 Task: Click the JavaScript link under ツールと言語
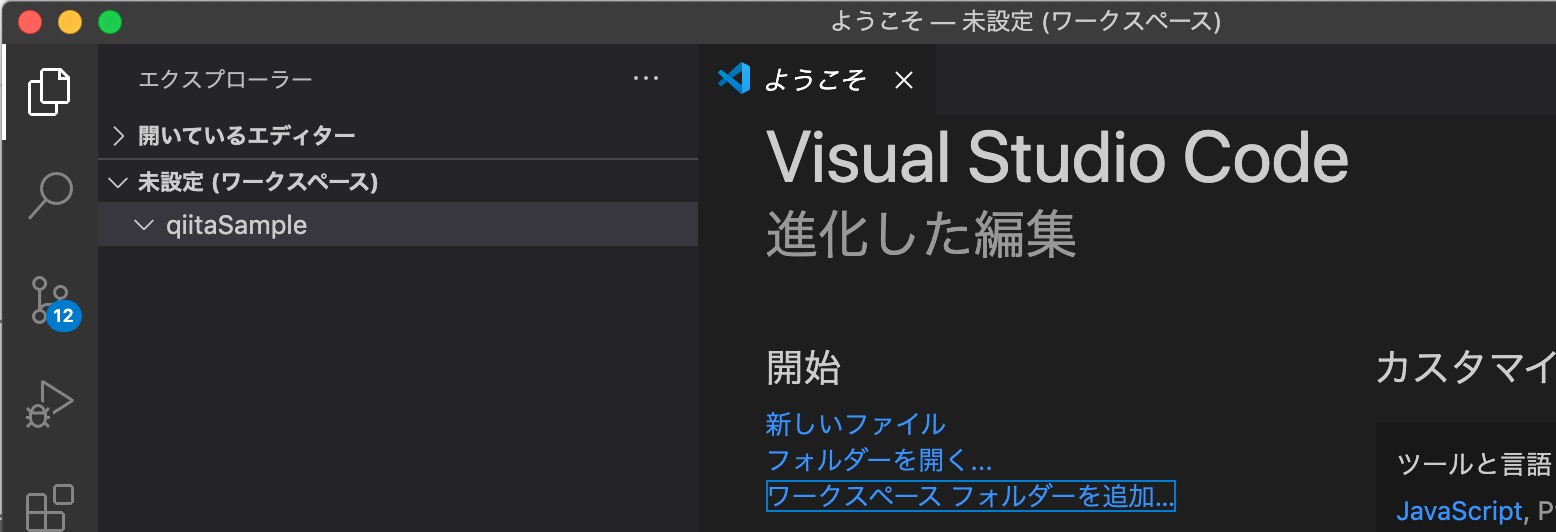click(1457, 511)
